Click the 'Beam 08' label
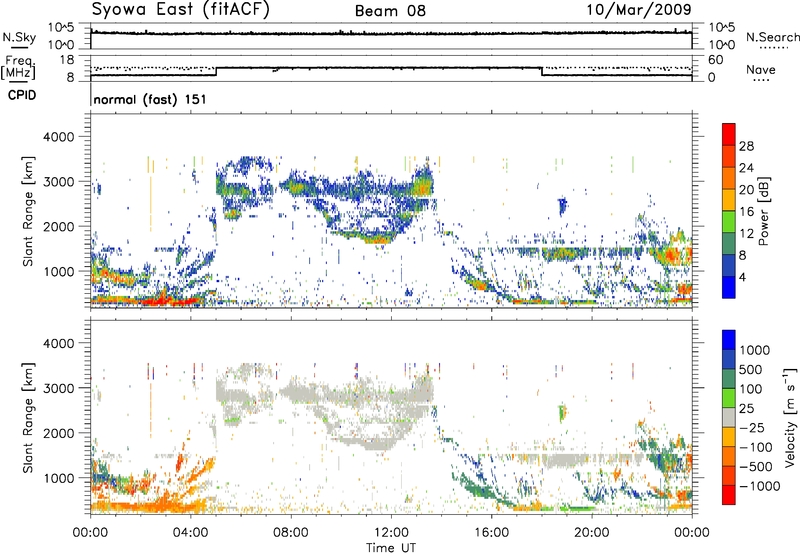 pos(390,11)
